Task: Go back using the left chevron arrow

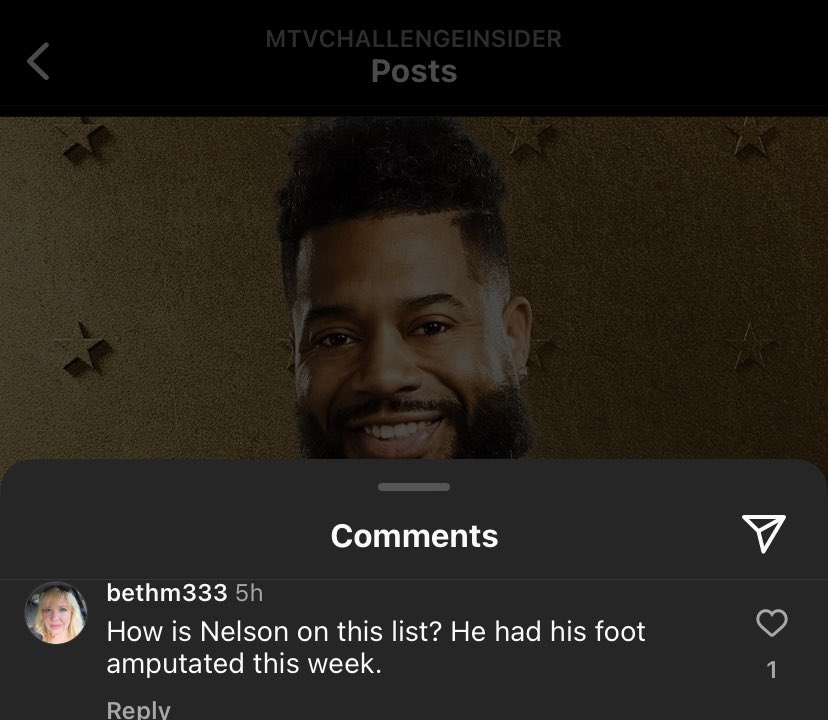Action: coord(38,61)
